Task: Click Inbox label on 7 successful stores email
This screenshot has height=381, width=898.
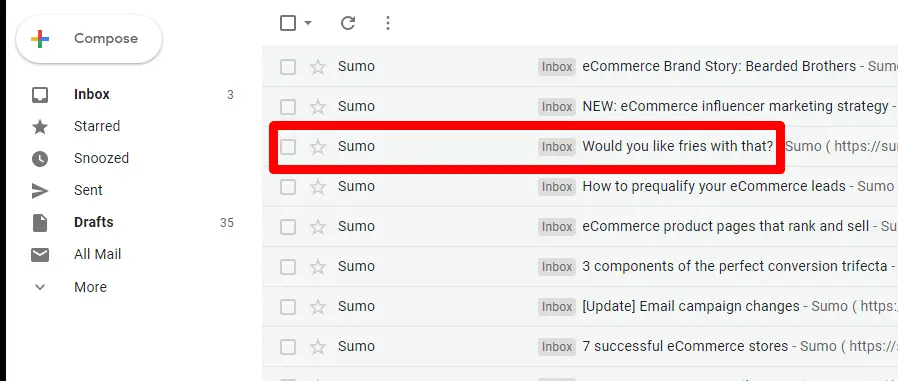Action: (557, 347)
